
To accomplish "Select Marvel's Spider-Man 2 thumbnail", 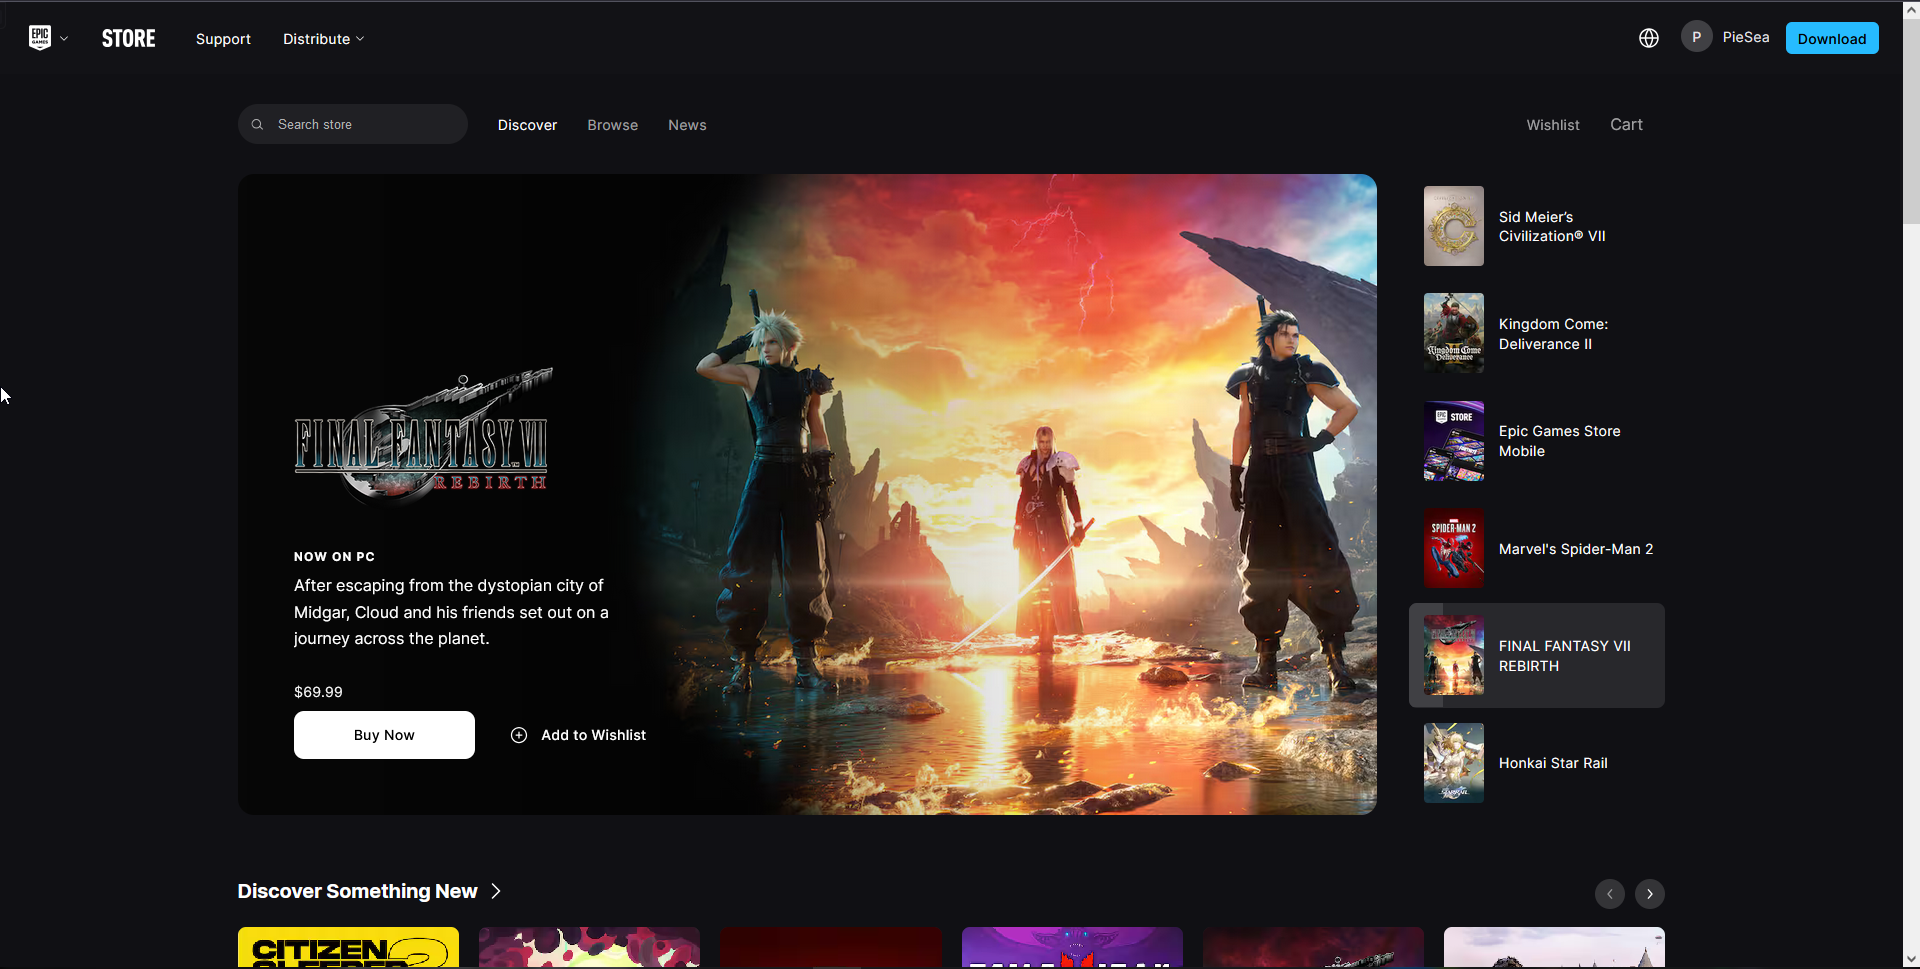I will click(x=1454, y=548).
